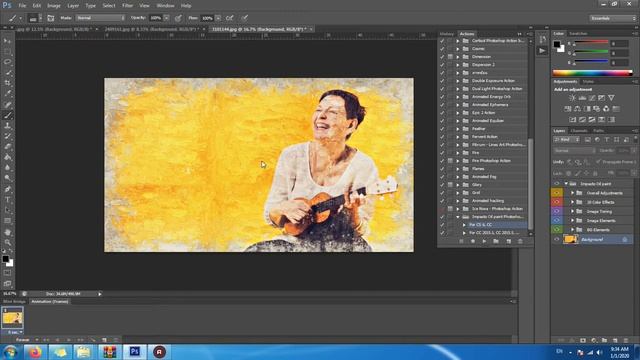Open the layer blend mode dropdown
Image resolution: width=640 pixels, height=360 pixels.
click(x=575, y=151)
